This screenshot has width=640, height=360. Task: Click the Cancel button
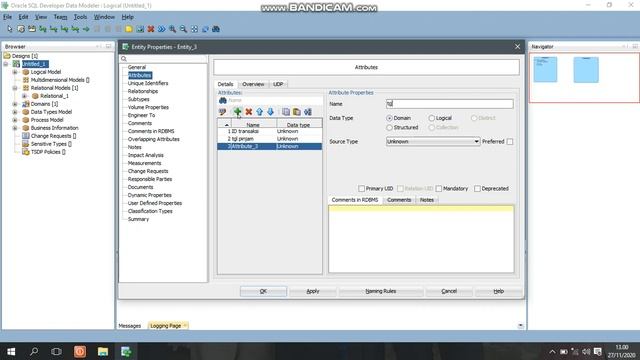pyautogui.click(x=449, y=291)
